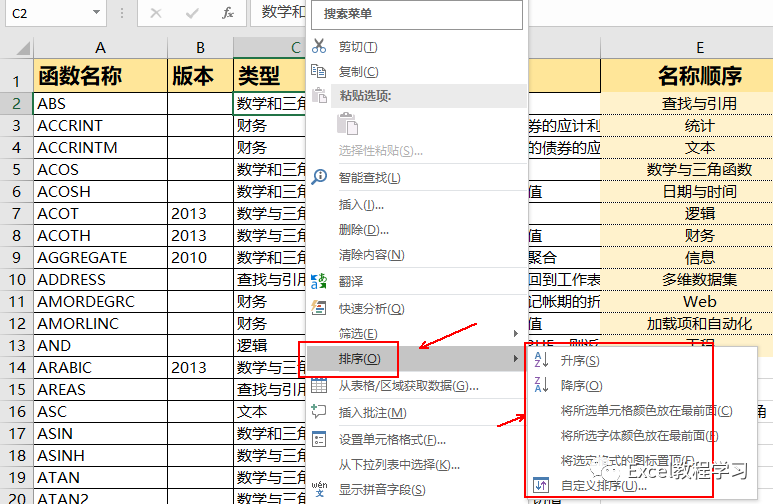Click the Smart Lookup magnifier icon
773x504 pixels.
pos(319,177)
